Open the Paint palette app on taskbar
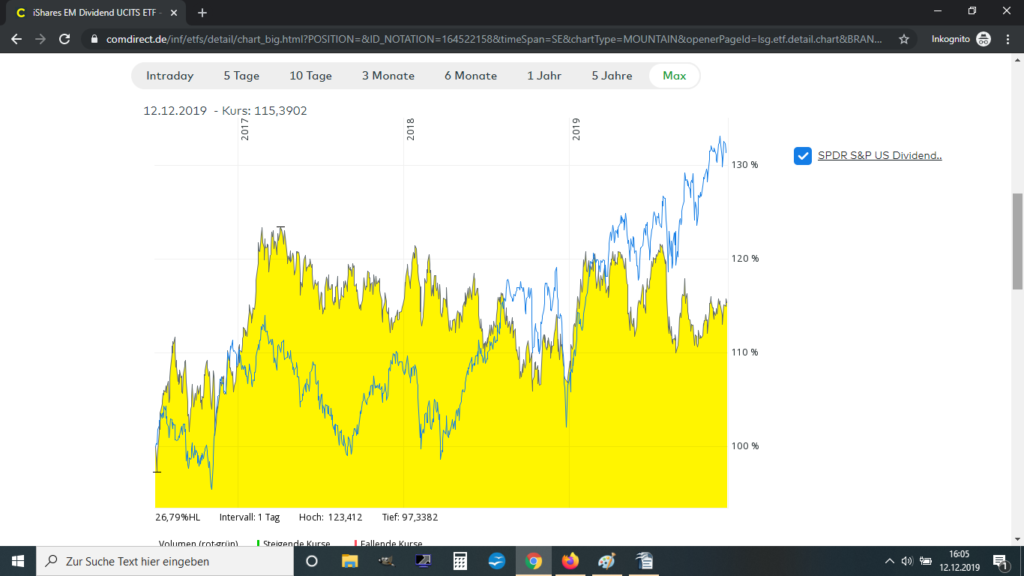The height and width of the screenshot is (576, 1024). tap(607, 561)
